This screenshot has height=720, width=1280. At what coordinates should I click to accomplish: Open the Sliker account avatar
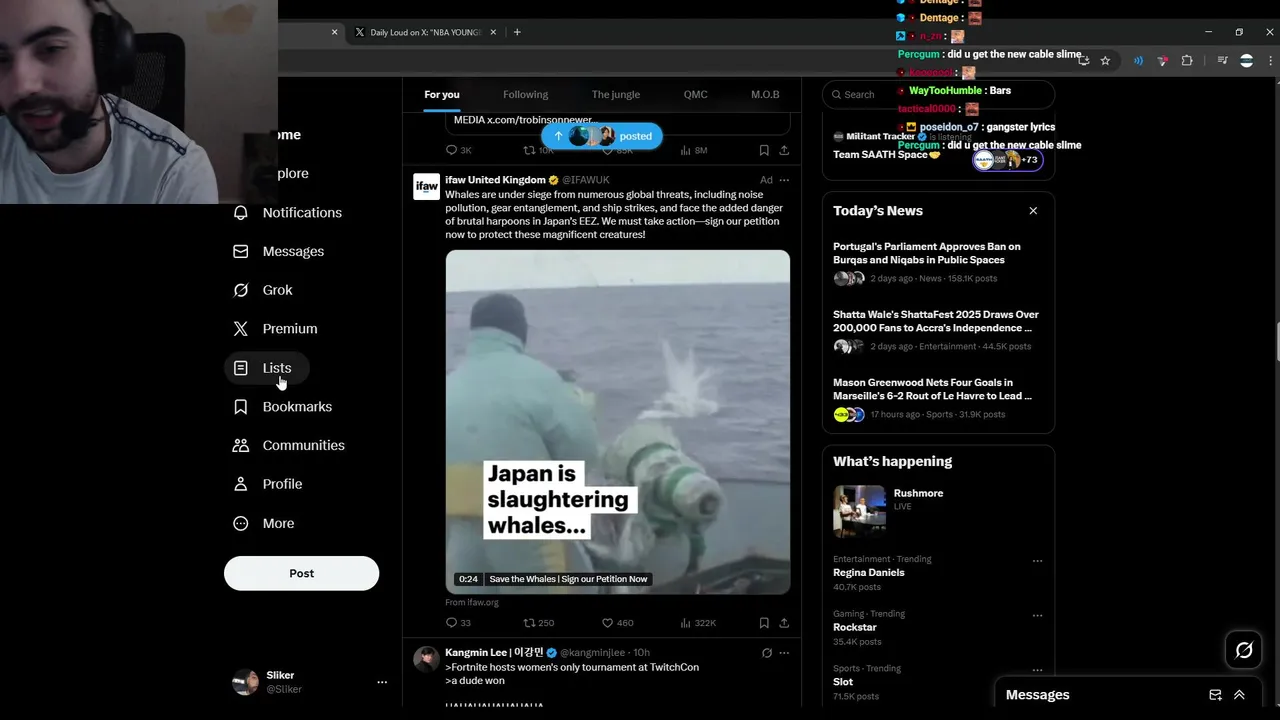tap(245, 682)
